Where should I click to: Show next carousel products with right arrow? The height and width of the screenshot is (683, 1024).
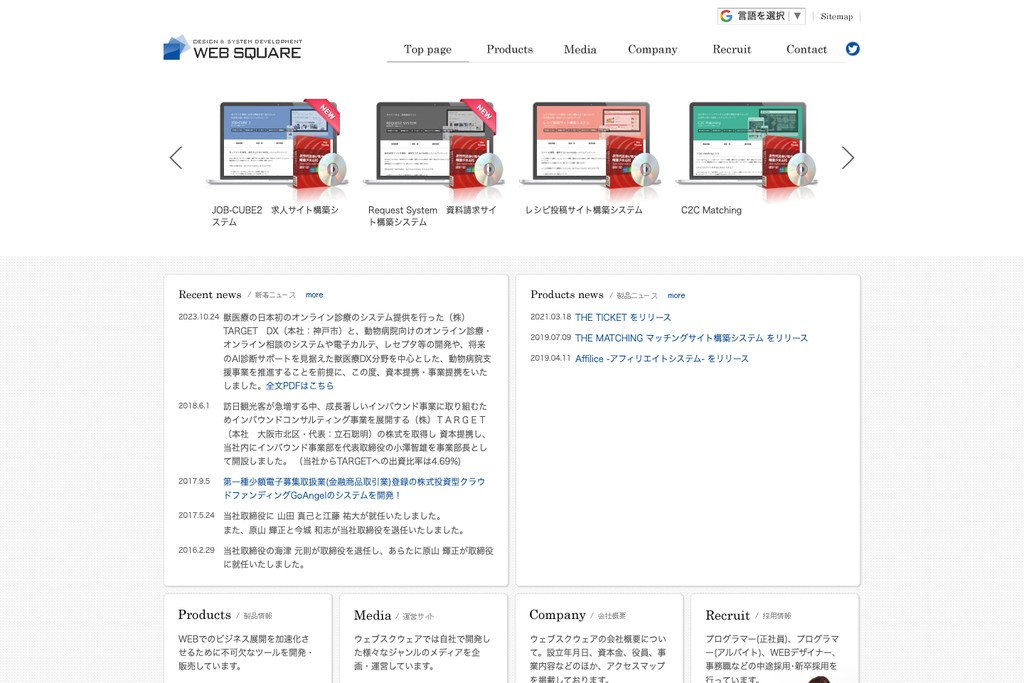(x=848, y=157)
